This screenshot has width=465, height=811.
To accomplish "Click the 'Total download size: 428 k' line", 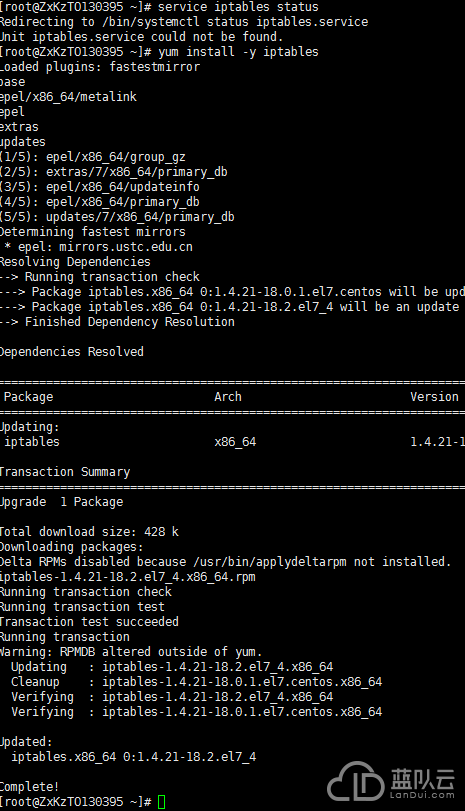I will [x=89, y=532].
